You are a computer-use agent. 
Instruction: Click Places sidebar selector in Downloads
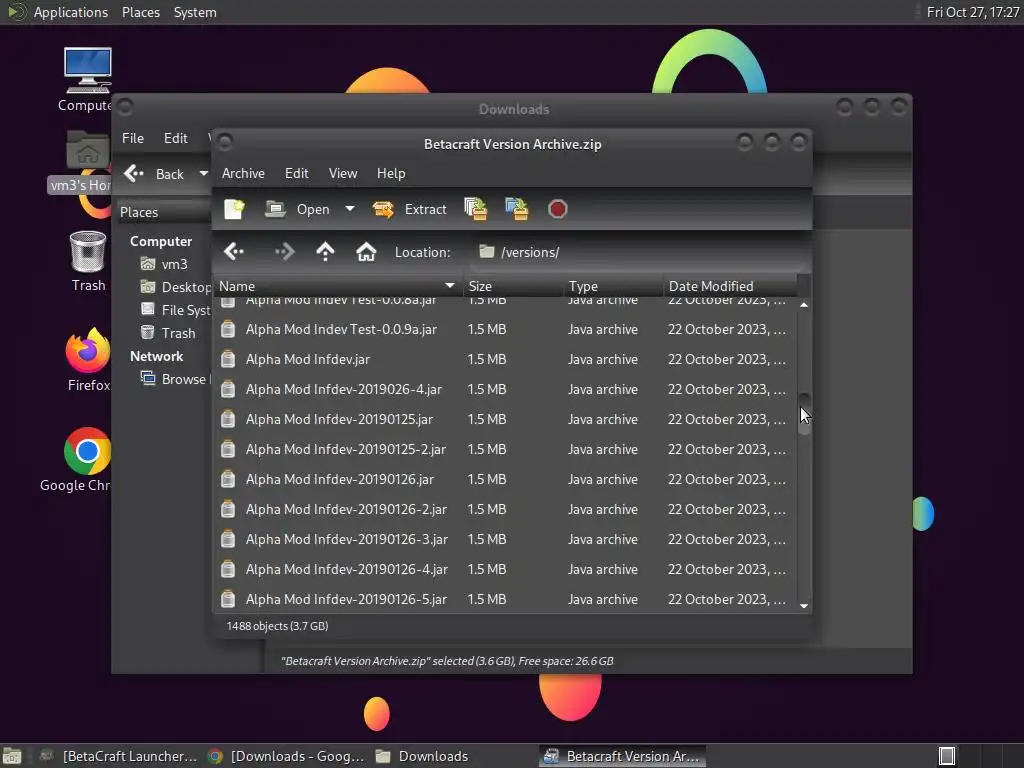click(163, 212)
